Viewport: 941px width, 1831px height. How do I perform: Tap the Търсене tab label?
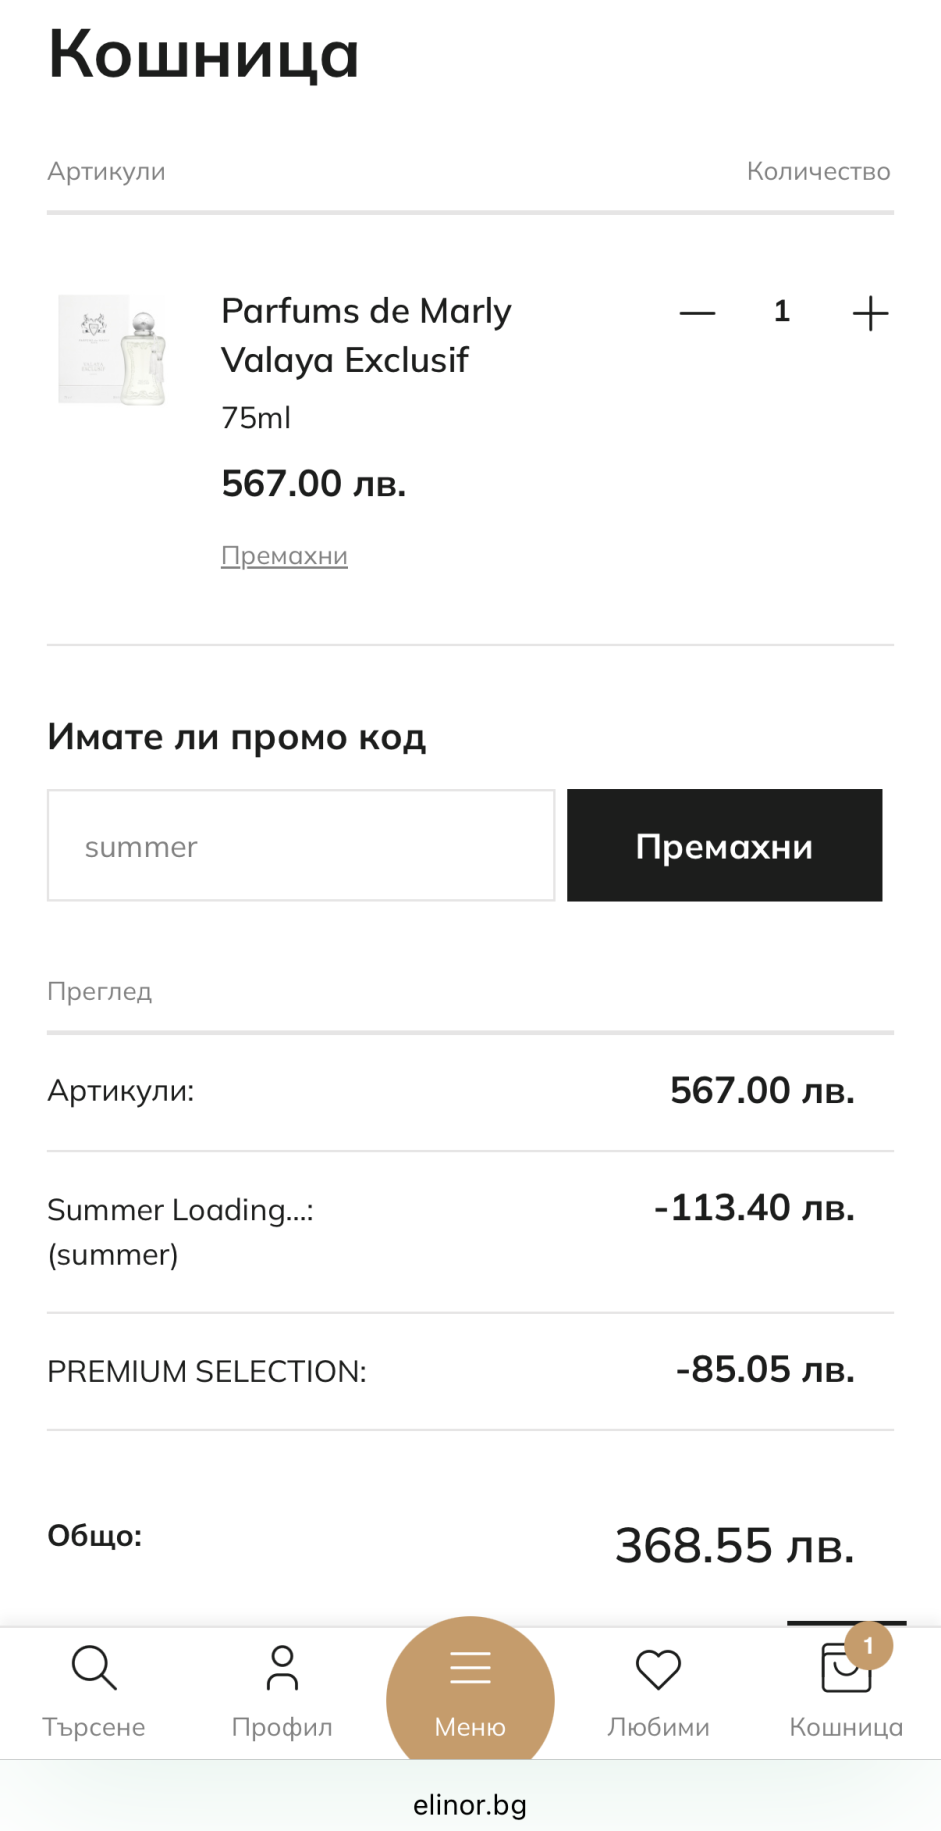click(x=94, y=1727)
